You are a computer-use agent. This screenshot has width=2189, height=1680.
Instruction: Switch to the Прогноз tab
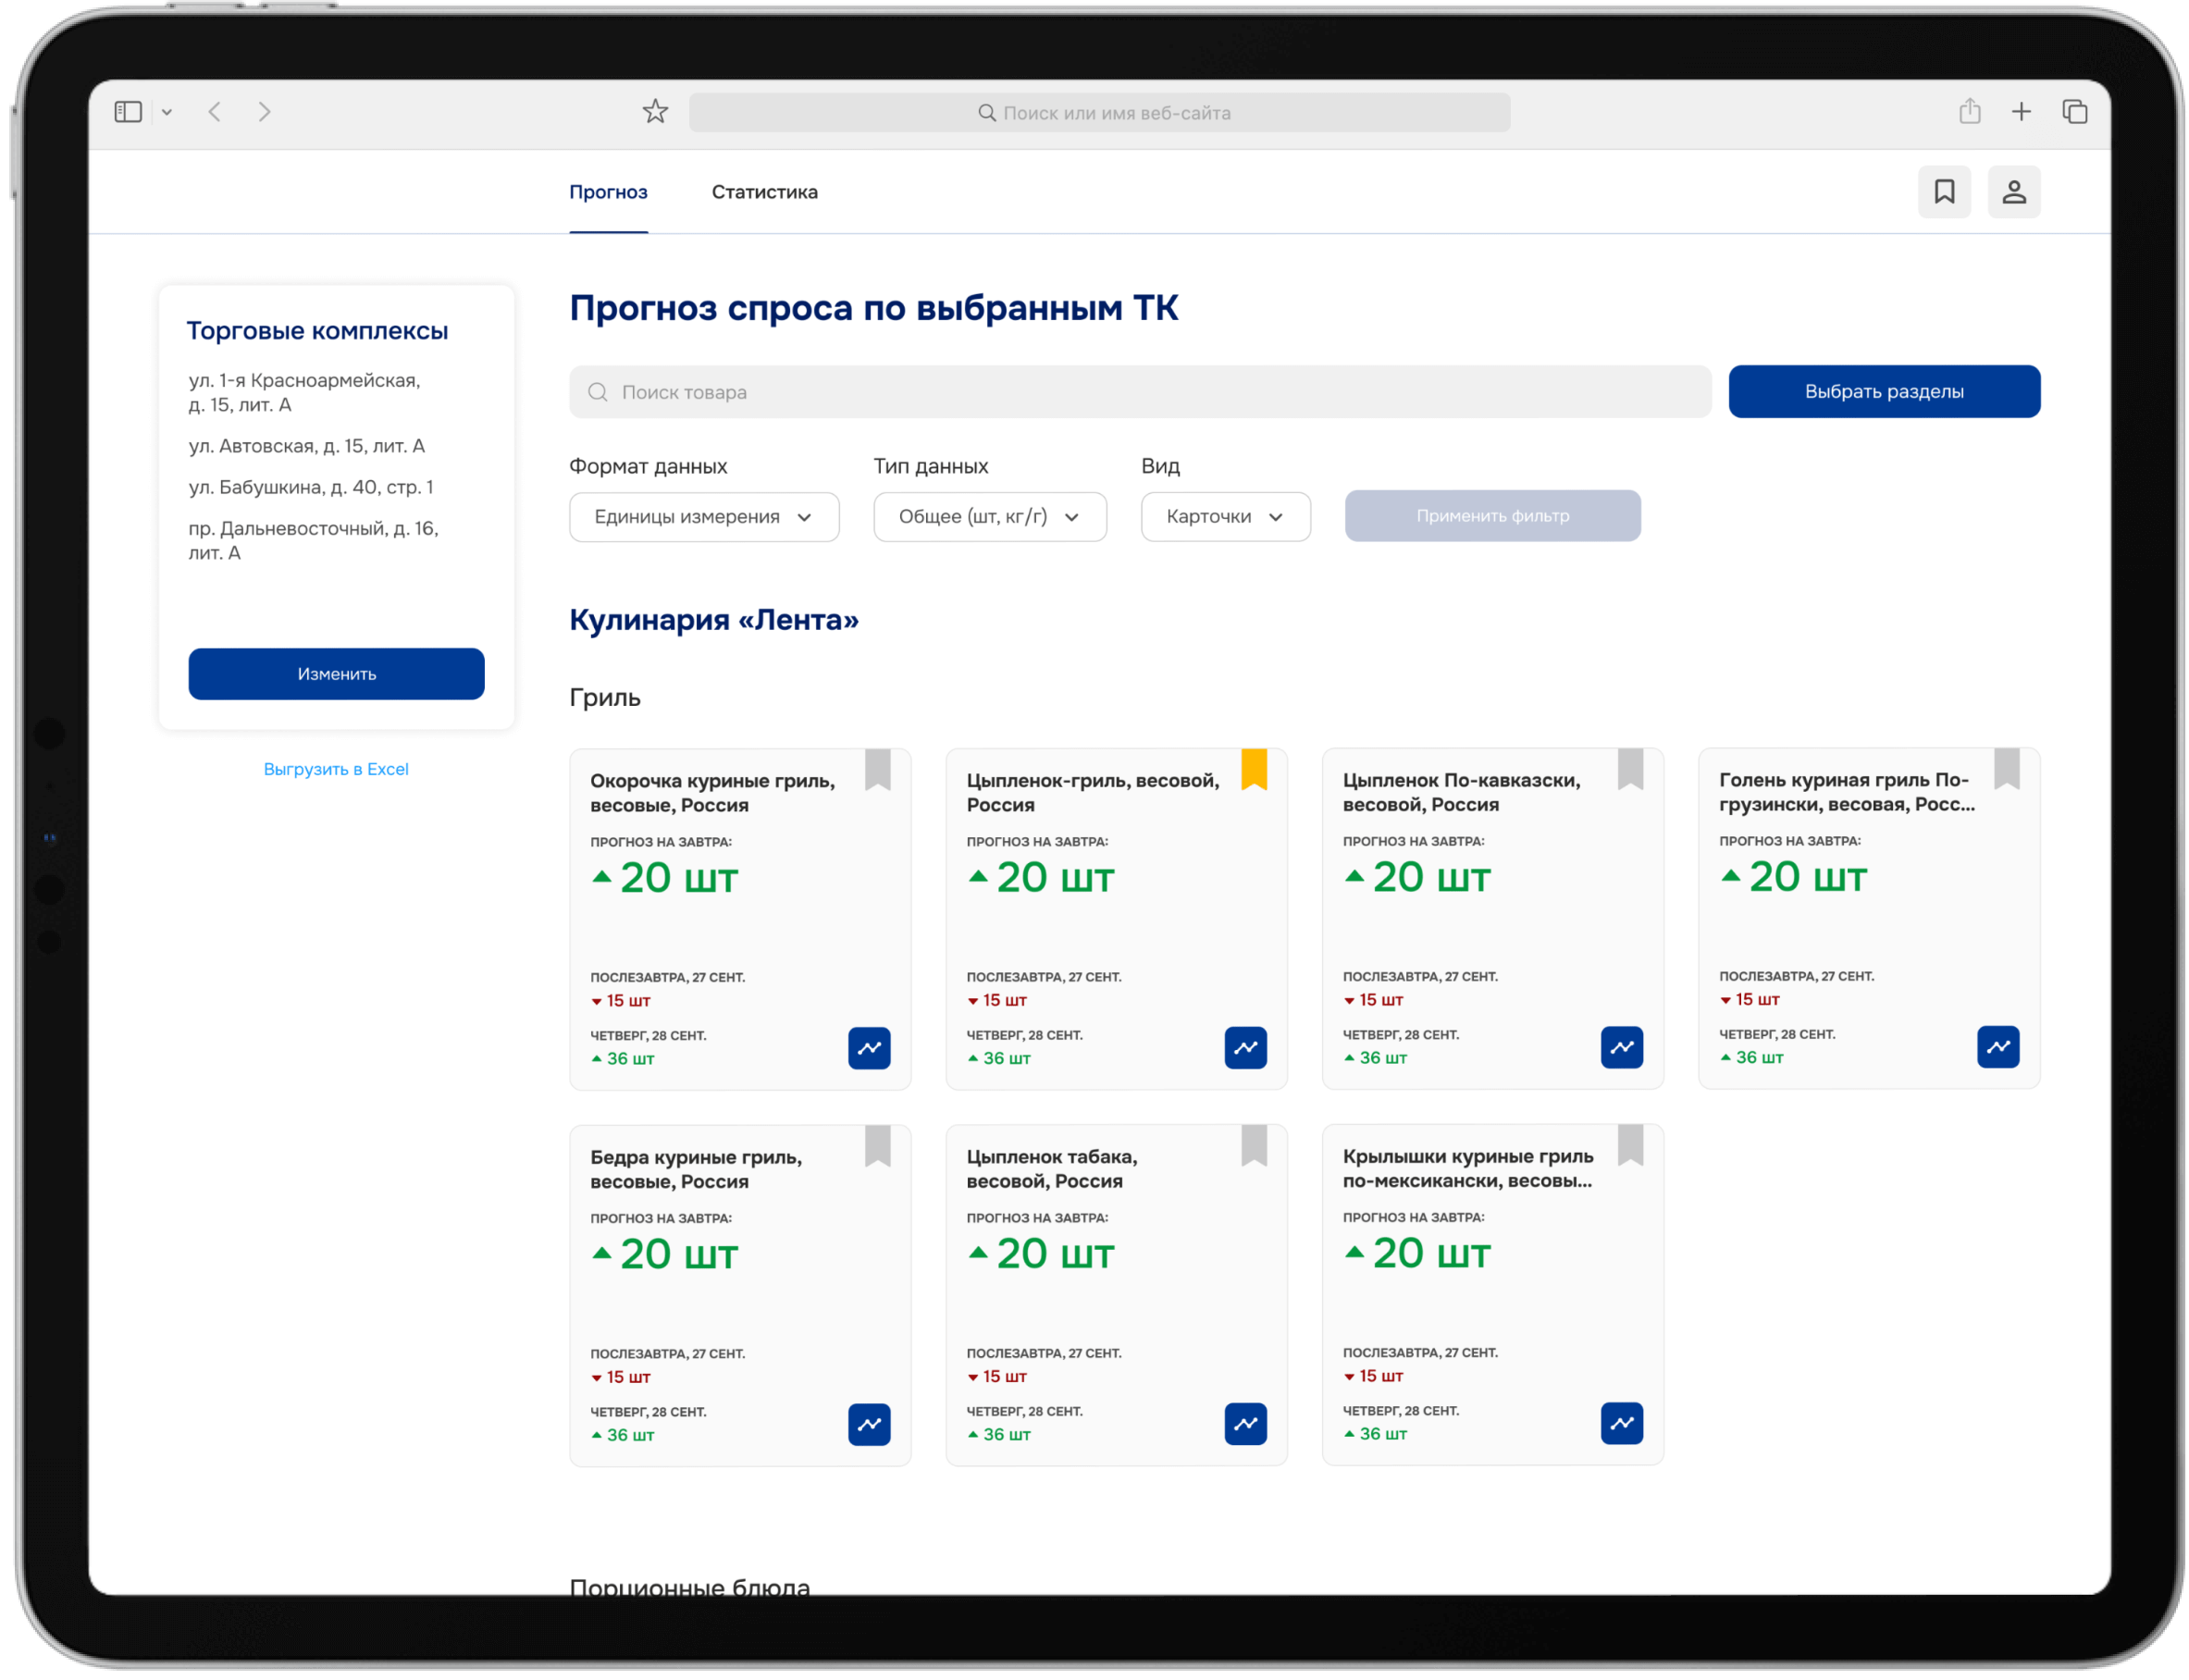click(x=609, y=192)
